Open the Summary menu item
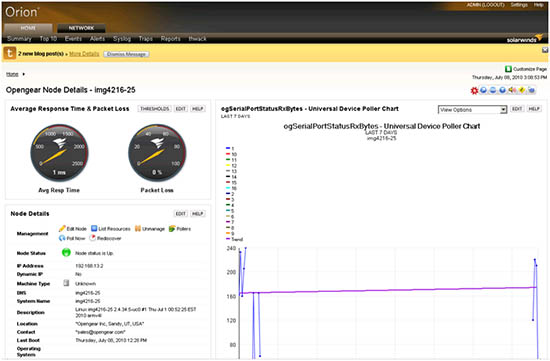The height and width of the screenshot is (361, 550). click(19, 39)
